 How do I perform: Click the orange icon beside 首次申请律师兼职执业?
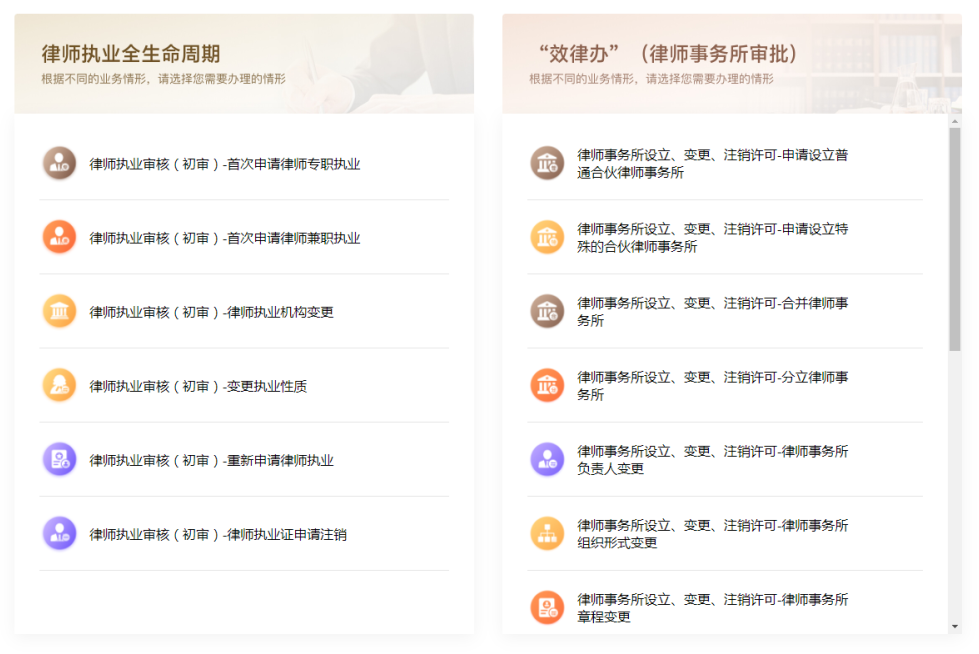pyautogui.click(x=59, y=237)
